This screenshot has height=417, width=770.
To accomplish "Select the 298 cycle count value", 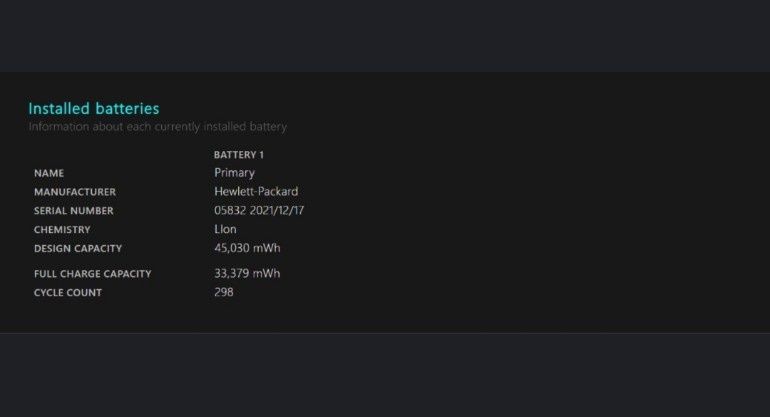I will [x=224, y=292].
